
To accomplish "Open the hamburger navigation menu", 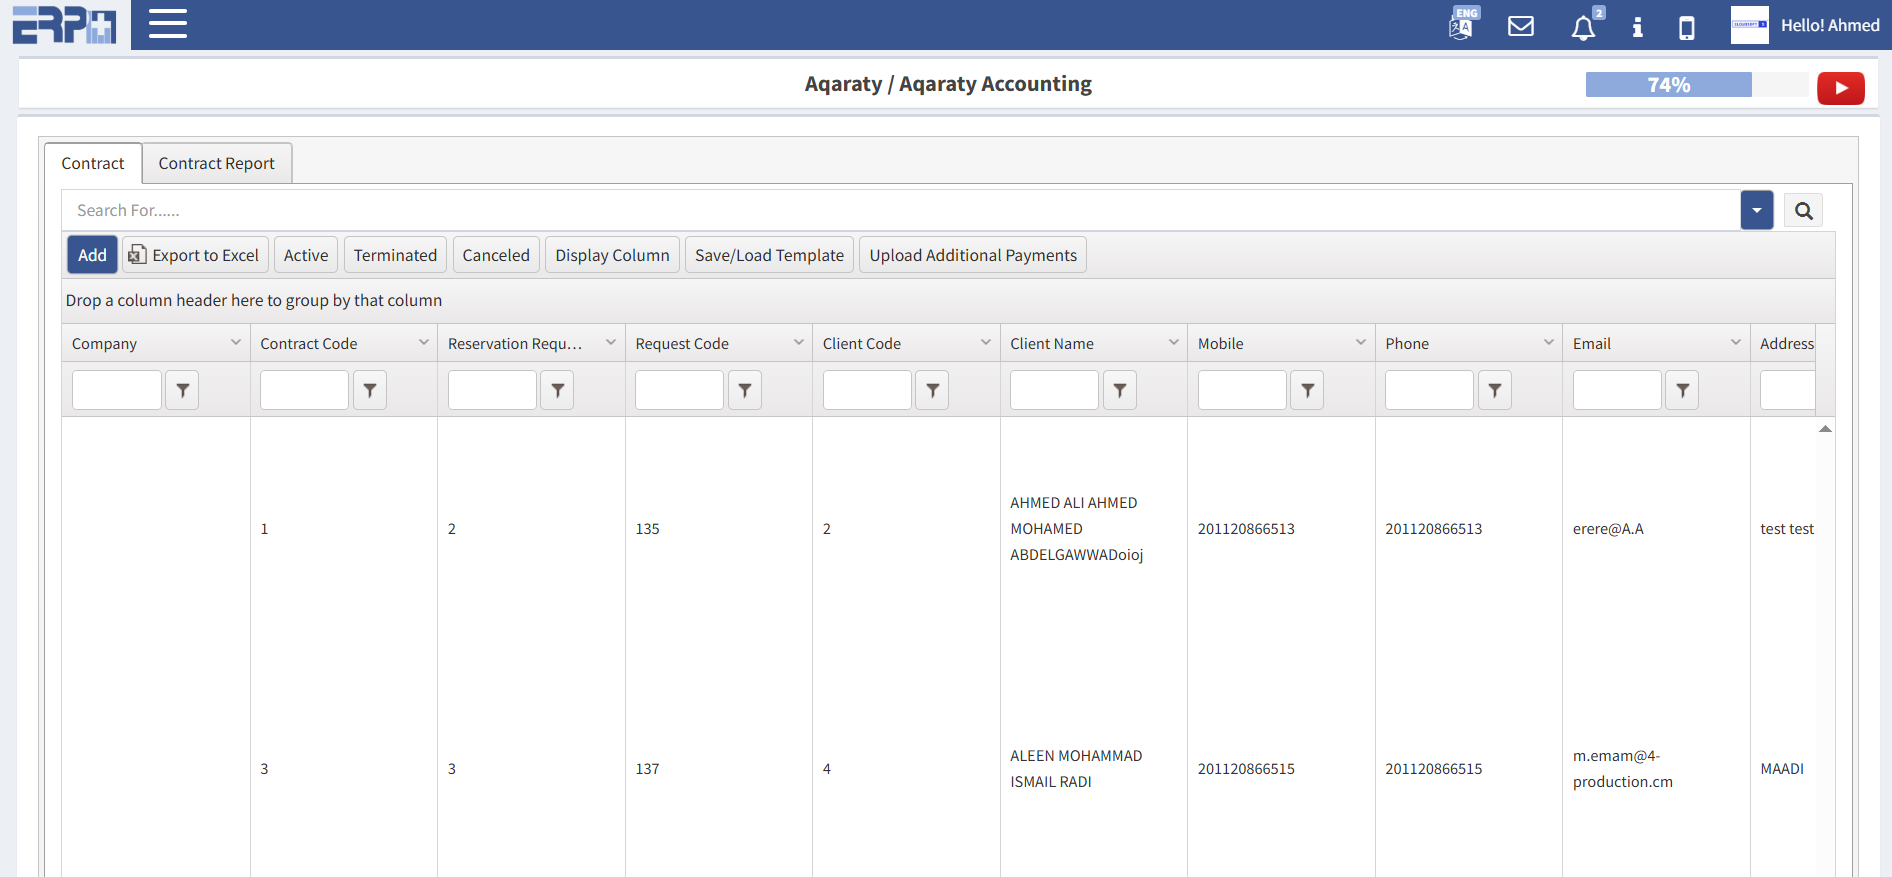I will [168, 24].
